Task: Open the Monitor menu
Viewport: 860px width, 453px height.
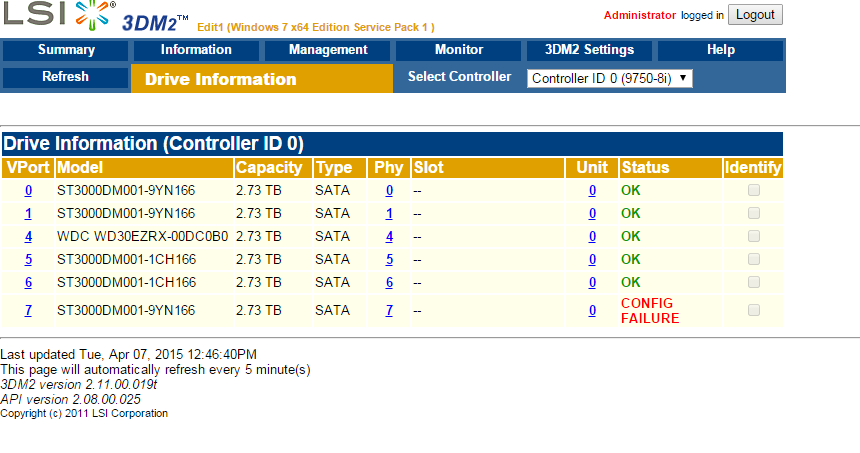Action: point(459,50)
